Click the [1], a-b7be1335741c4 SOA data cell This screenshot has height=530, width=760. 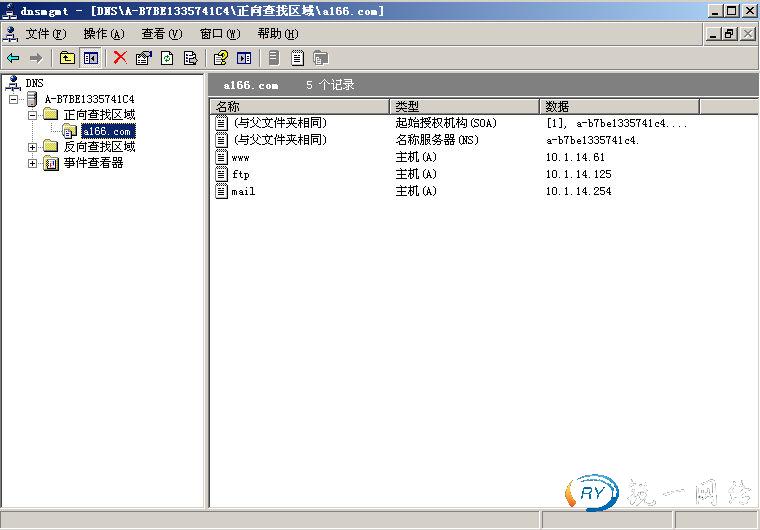pyautogui.click(x=617, y=123)
